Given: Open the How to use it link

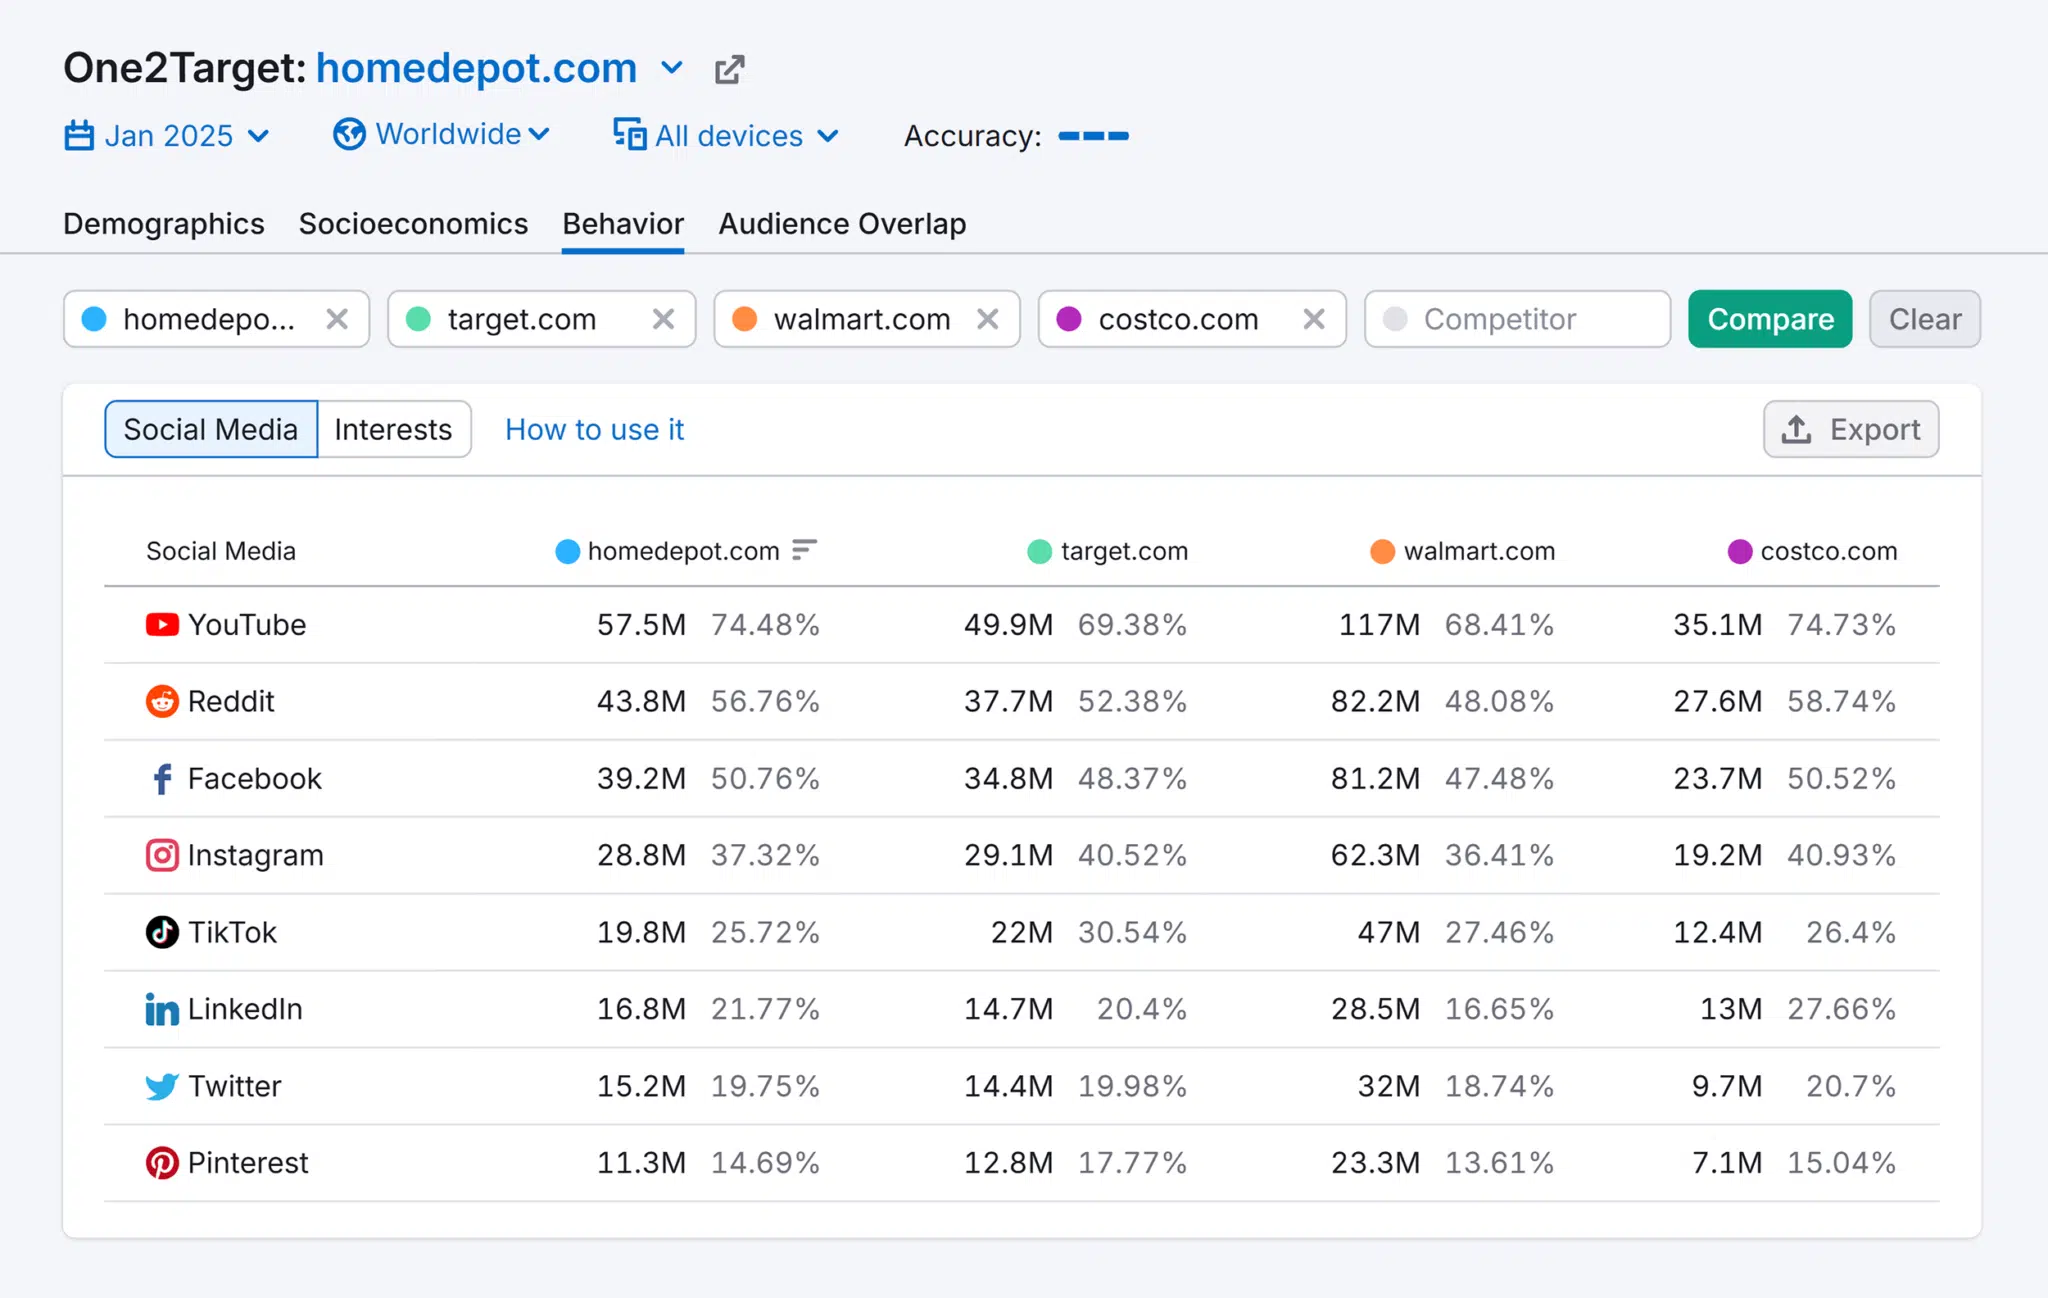Looking at the screenshot, I should click(594, 430).
